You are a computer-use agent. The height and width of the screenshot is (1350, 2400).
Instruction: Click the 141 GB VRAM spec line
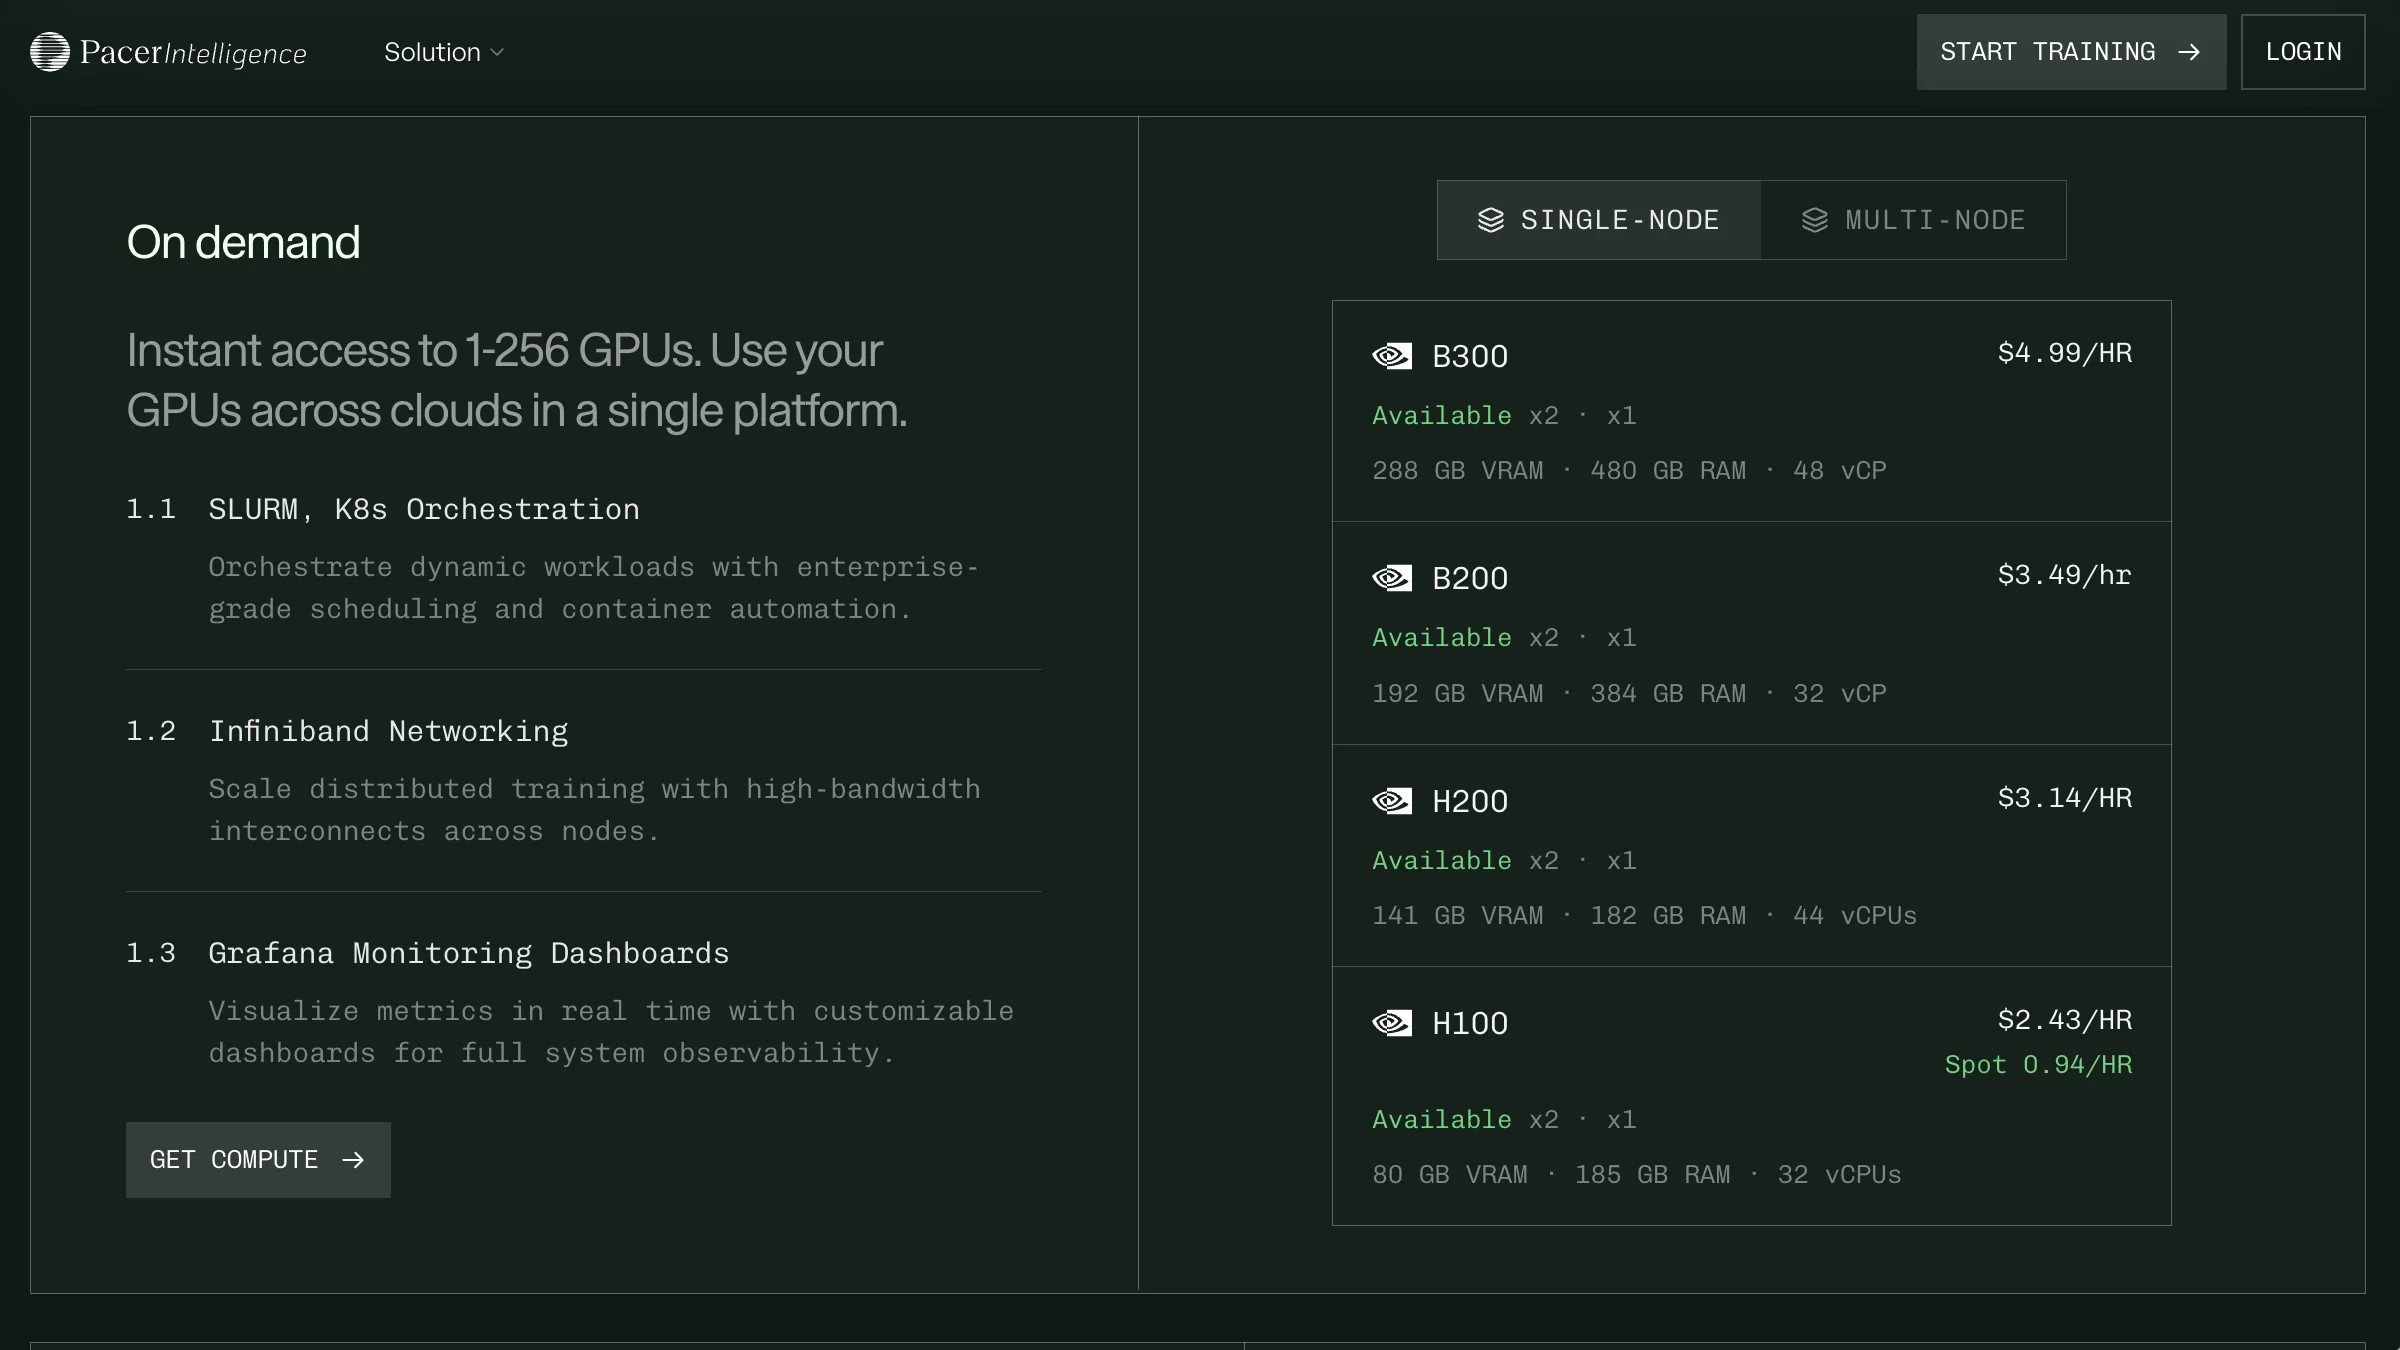(x=1645, y=916)
